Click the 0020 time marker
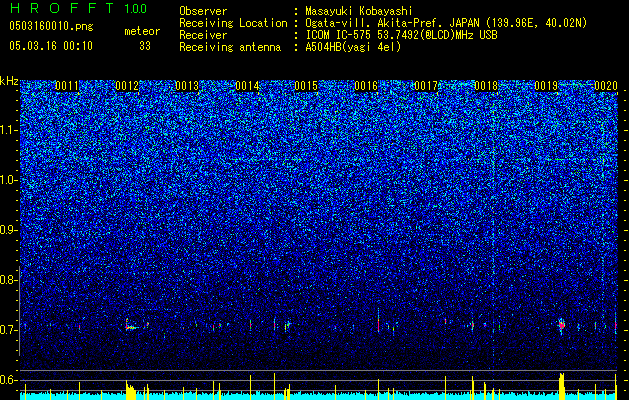This screenshot has width=629, height=400. coord(606,86)
